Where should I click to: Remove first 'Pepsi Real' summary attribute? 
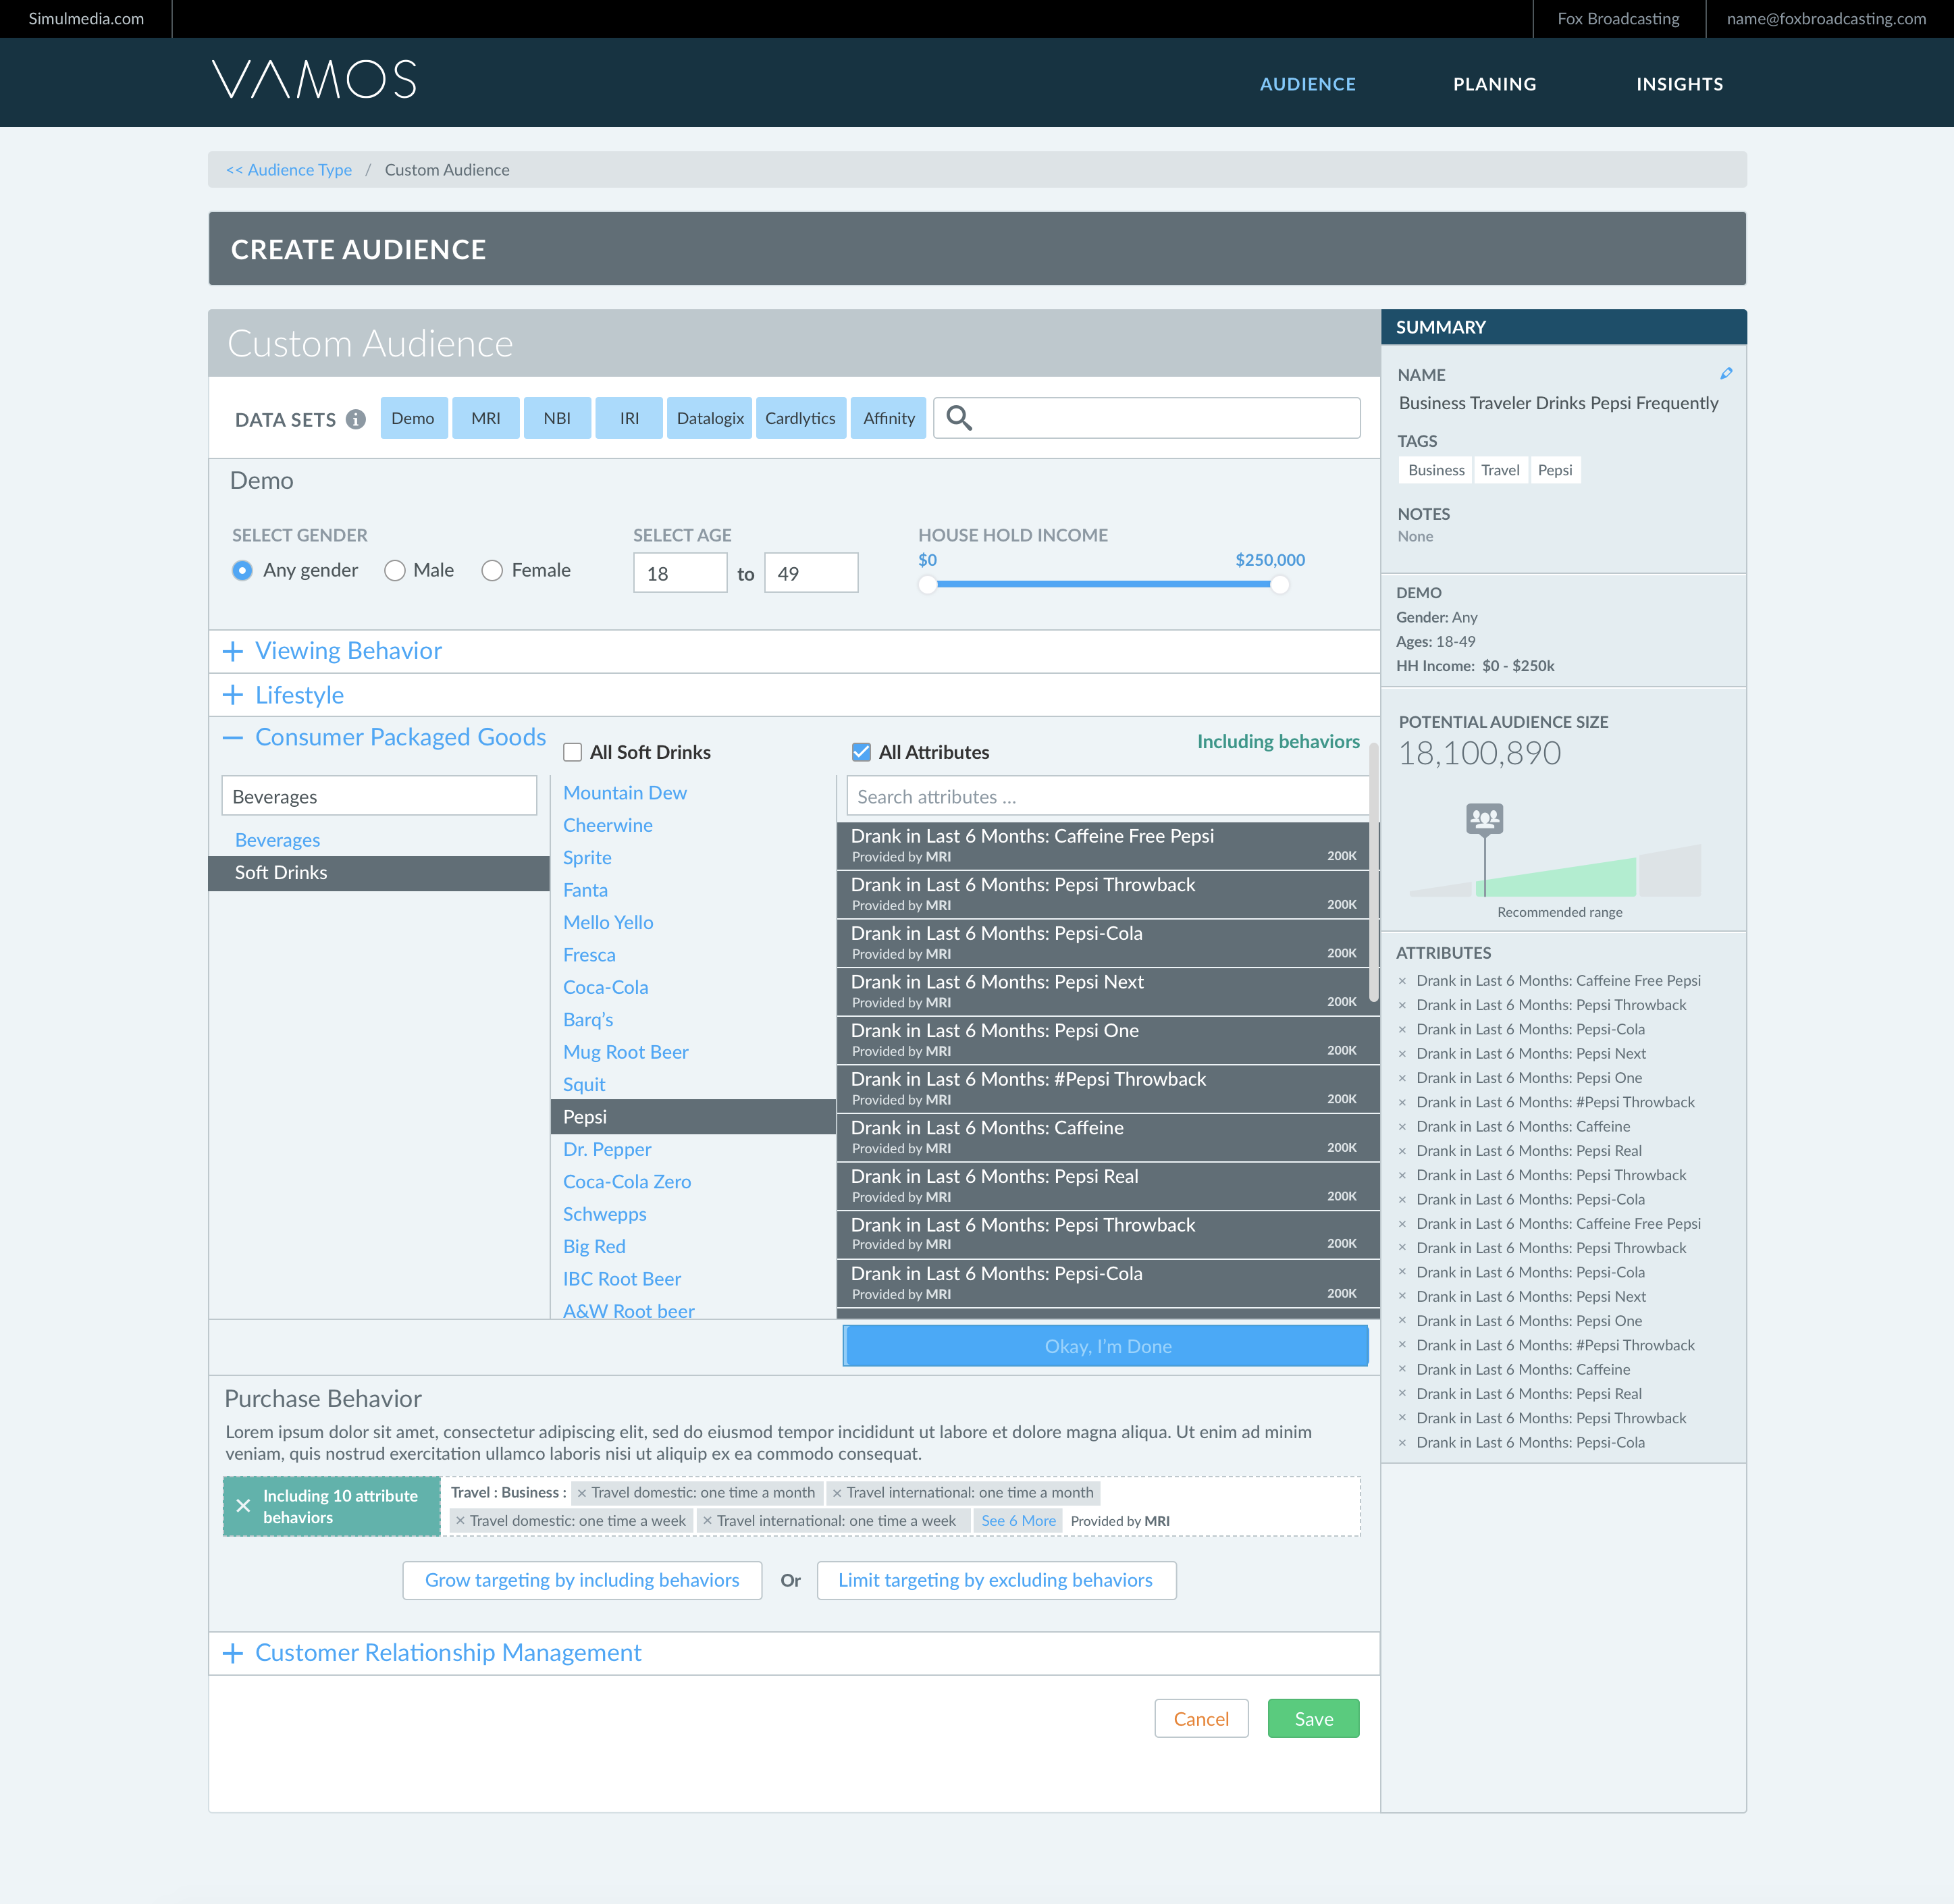tap(1402, 1151)
